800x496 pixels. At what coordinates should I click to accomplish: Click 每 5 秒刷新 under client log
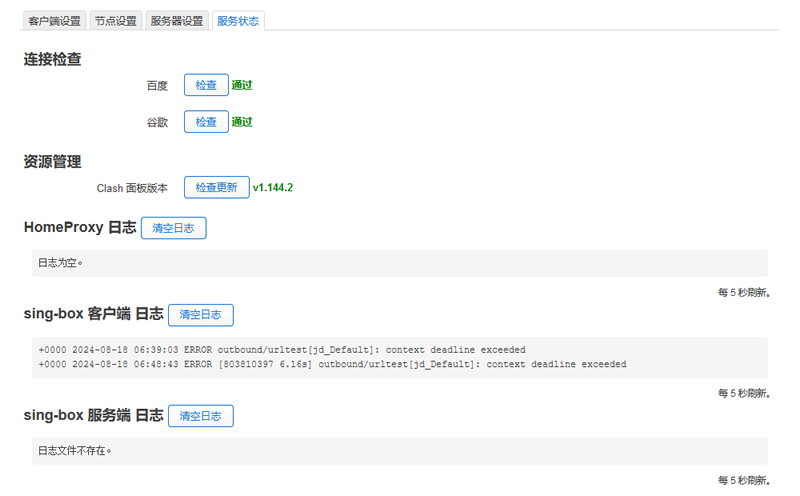(x=744, y=393)
